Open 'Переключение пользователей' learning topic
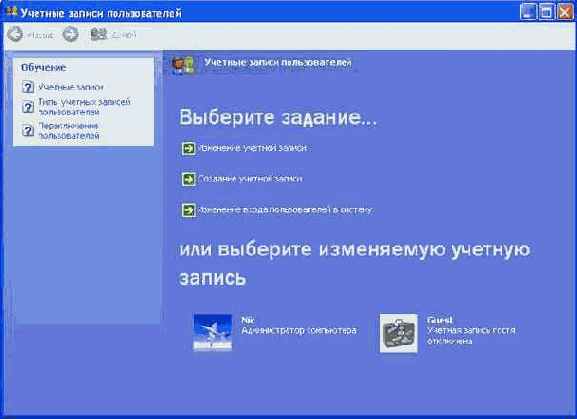 click(69, 131)
